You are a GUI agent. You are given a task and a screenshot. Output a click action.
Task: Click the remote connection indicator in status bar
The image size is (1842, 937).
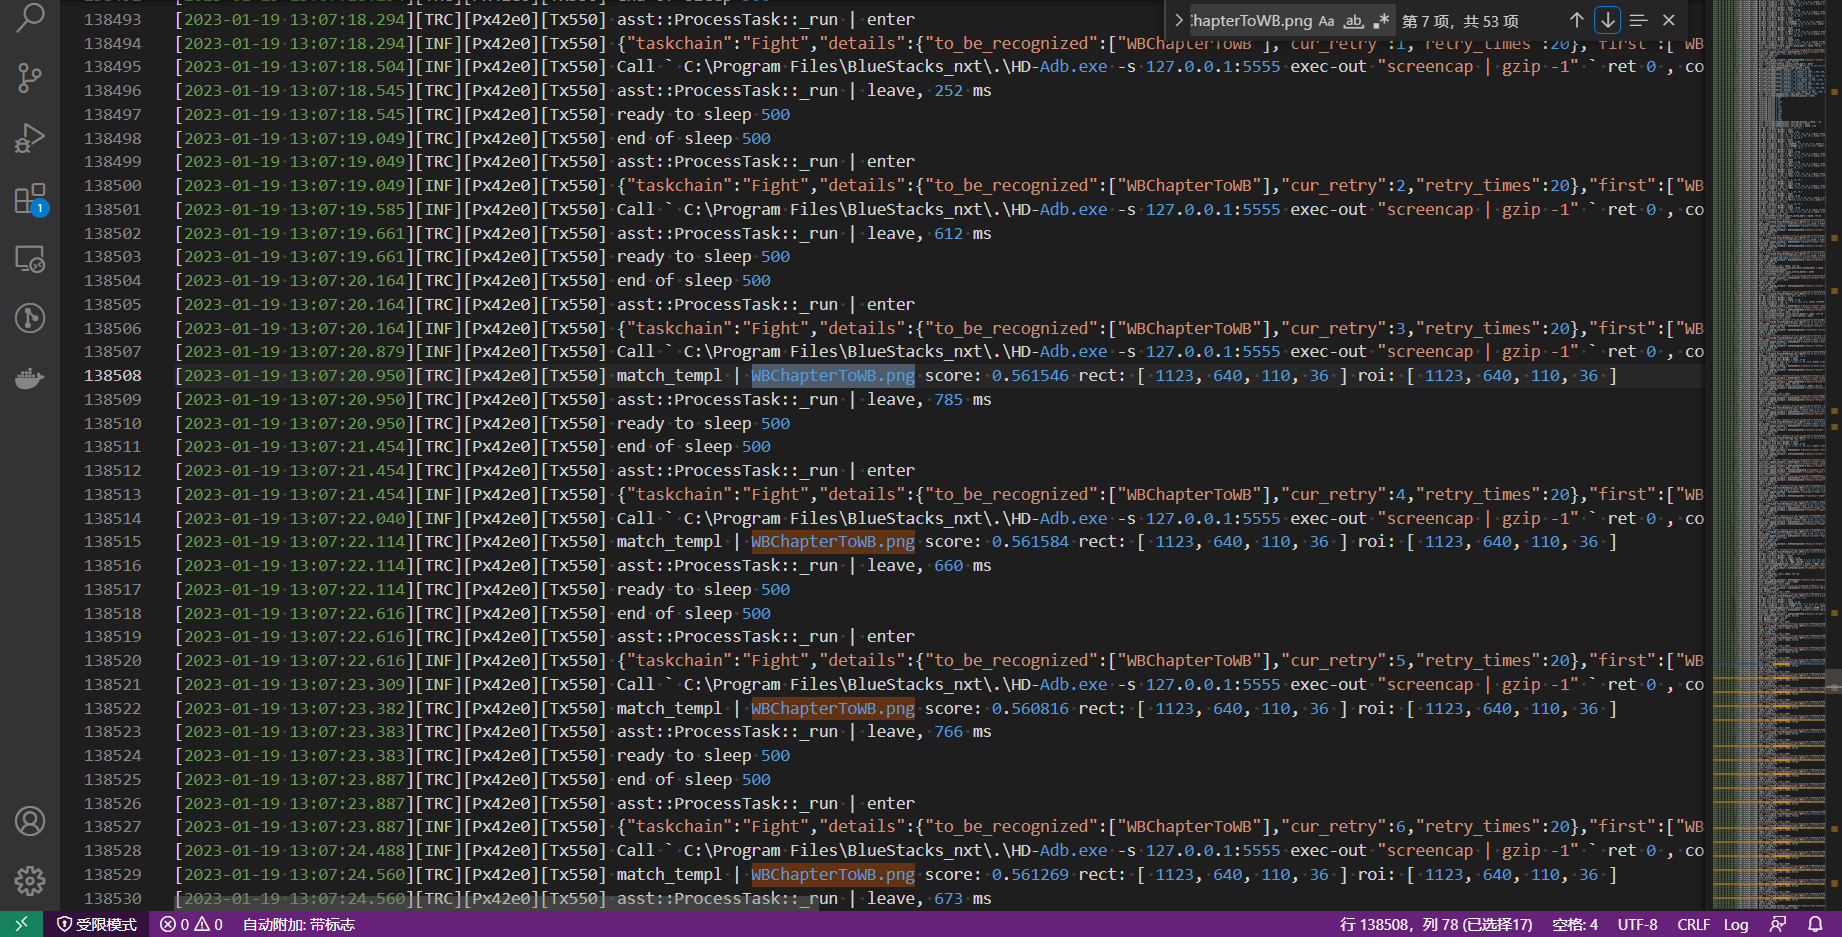(x=20, y=924)
